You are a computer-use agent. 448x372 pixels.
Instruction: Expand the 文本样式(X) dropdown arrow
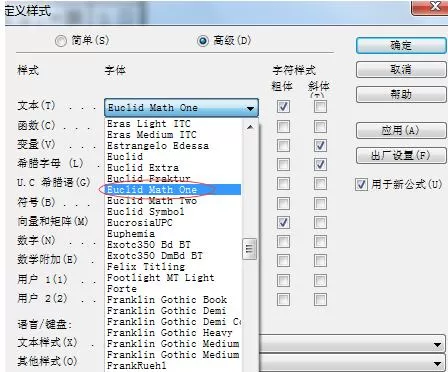click(x=438, y=345)
